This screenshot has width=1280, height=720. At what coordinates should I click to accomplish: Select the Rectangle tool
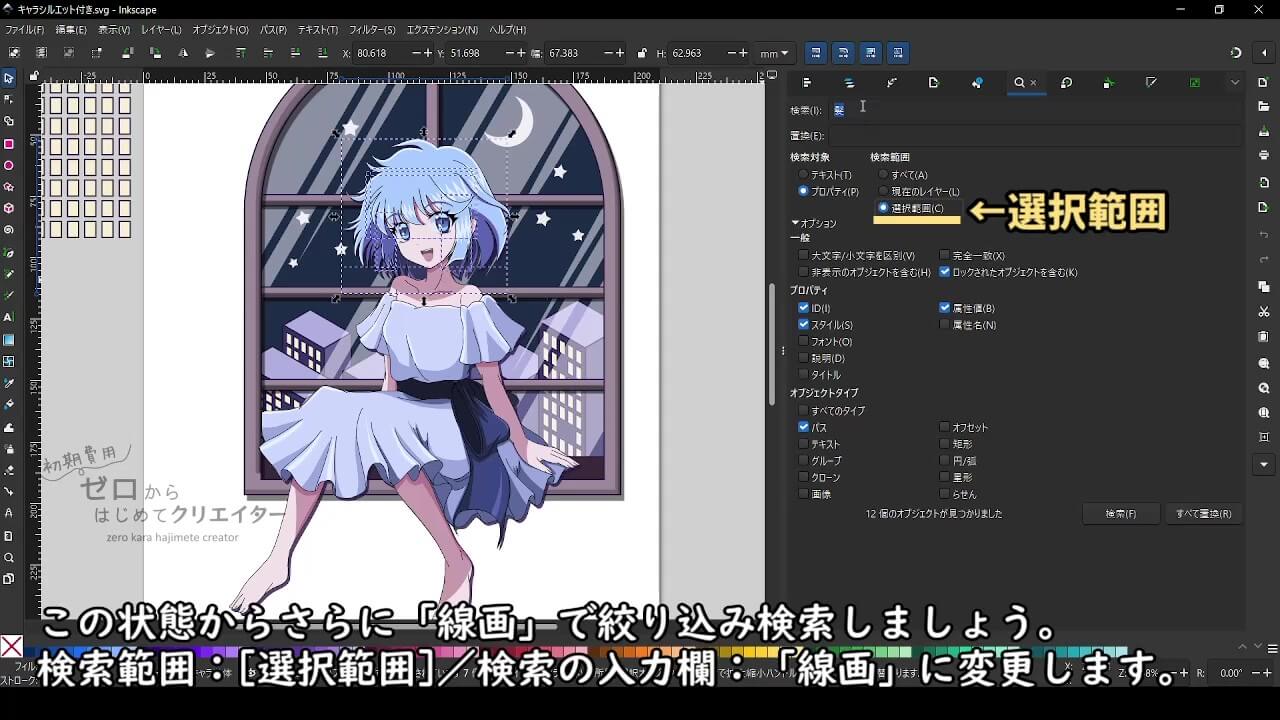click(x=9, y=144)
